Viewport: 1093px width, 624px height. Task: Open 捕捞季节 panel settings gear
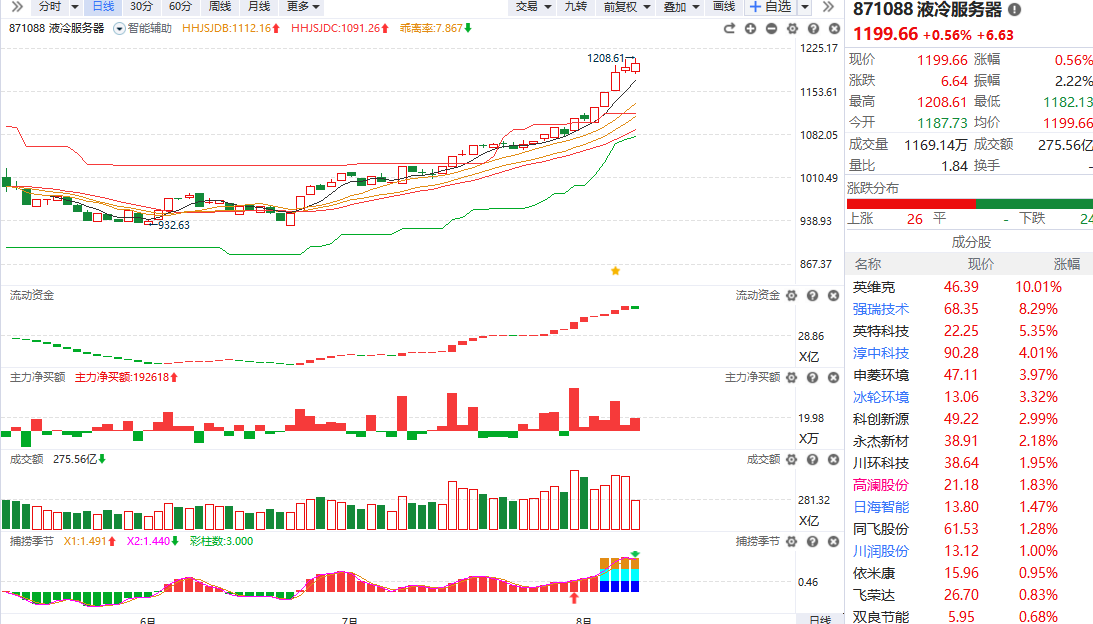(x=791, y=541)
